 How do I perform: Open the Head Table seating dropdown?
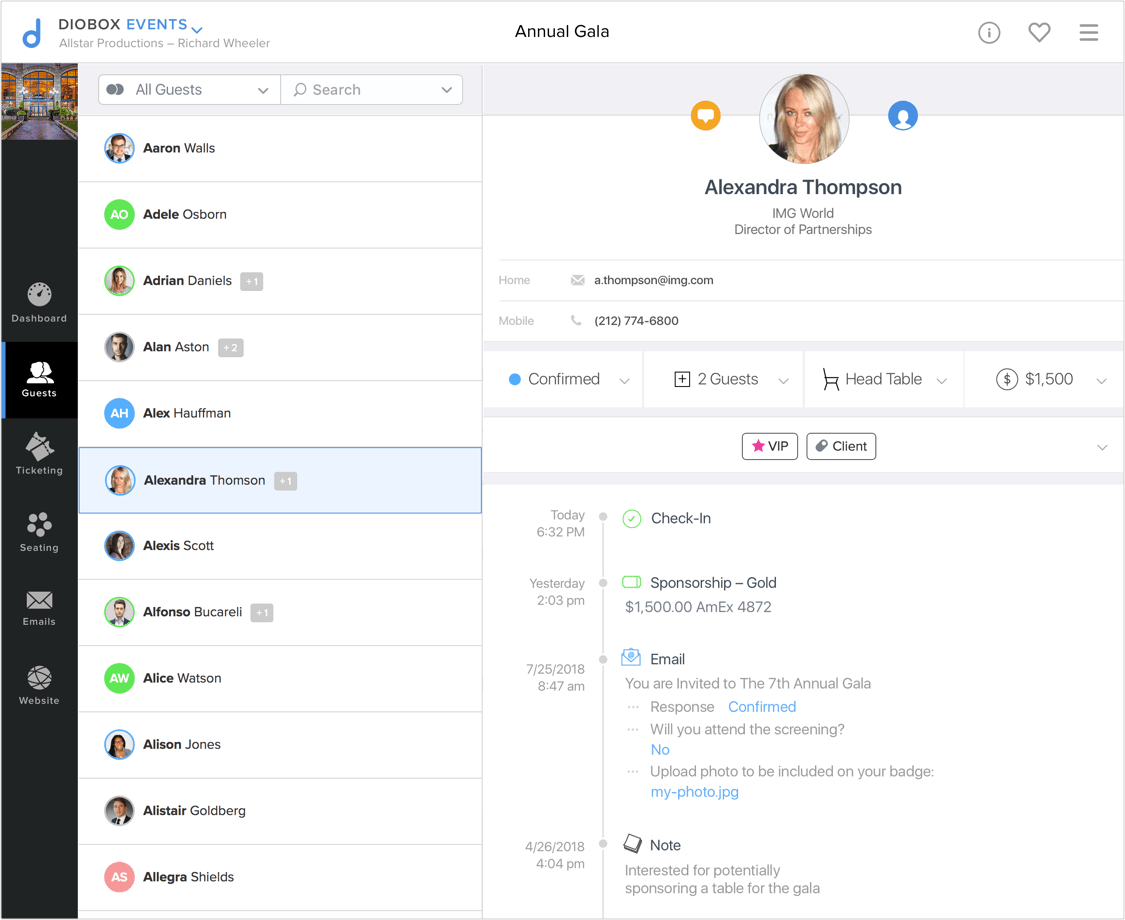884,379
